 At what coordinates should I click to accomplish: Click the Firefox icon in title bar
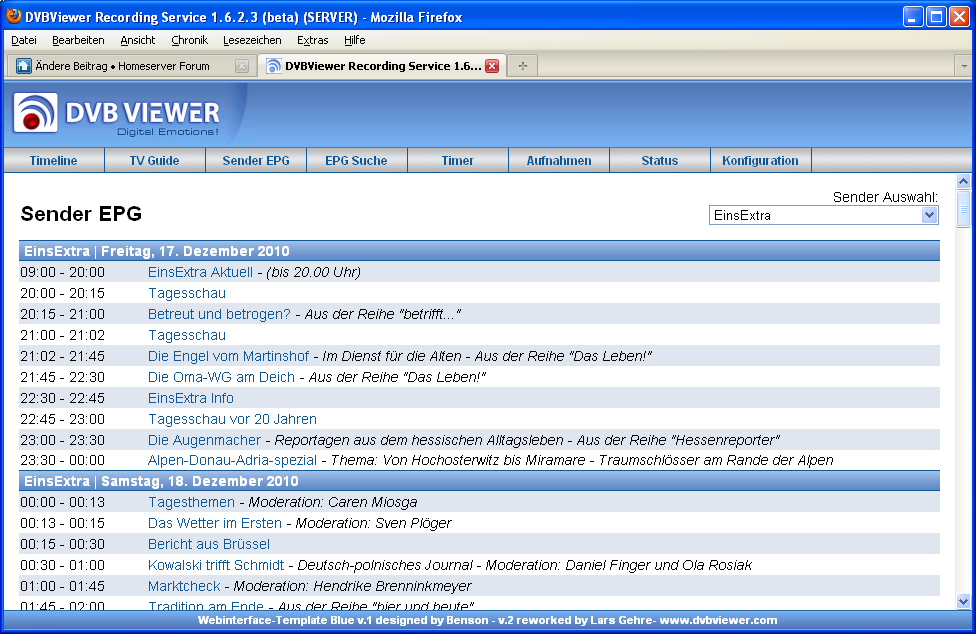click(14, 16)
